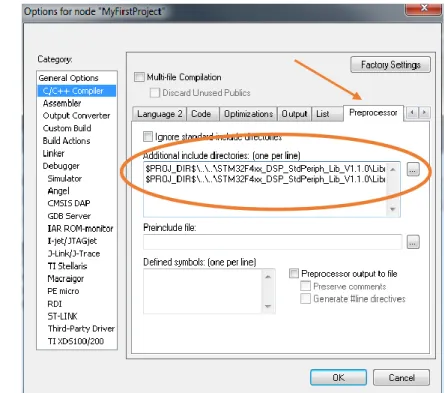Toggle Discard Unused Publics checkbox

(x=154, y=92)
